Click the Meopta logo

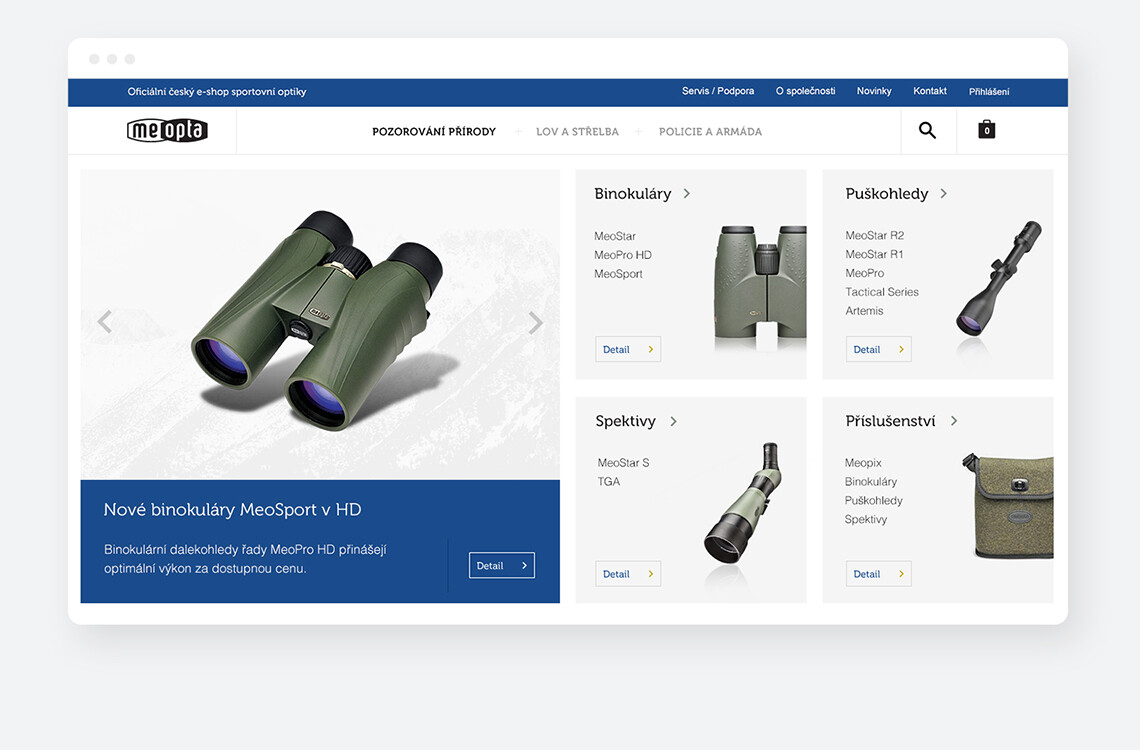tap(167, 131)
